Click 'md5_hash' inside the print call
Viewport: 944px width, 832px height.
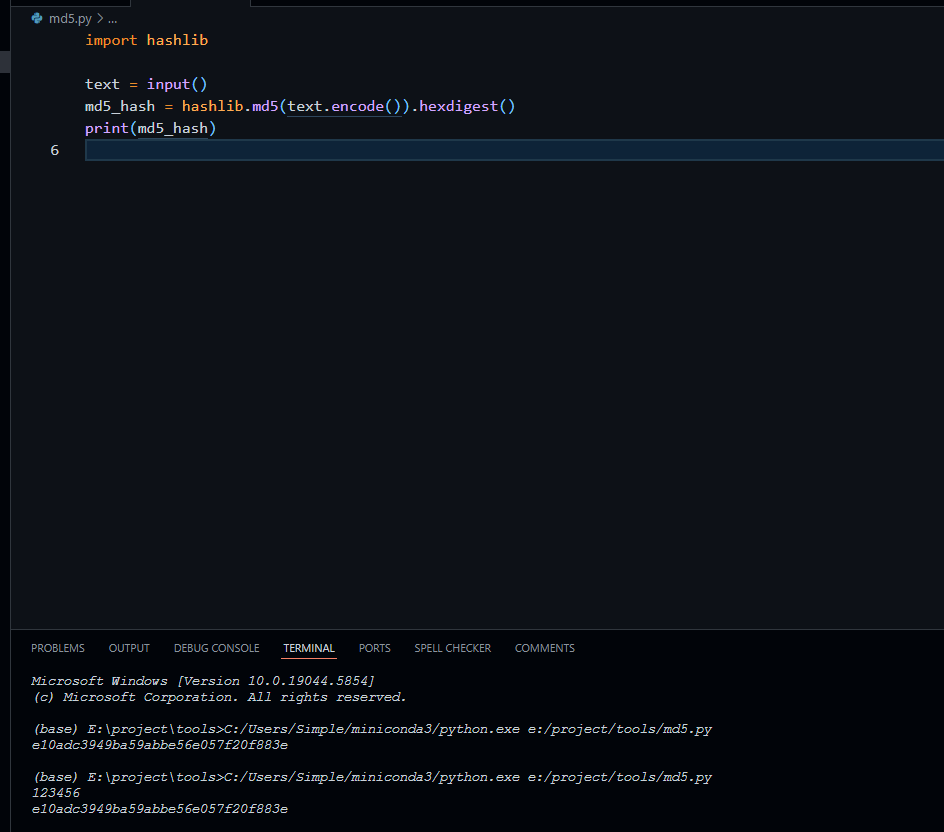coord(173,128)
